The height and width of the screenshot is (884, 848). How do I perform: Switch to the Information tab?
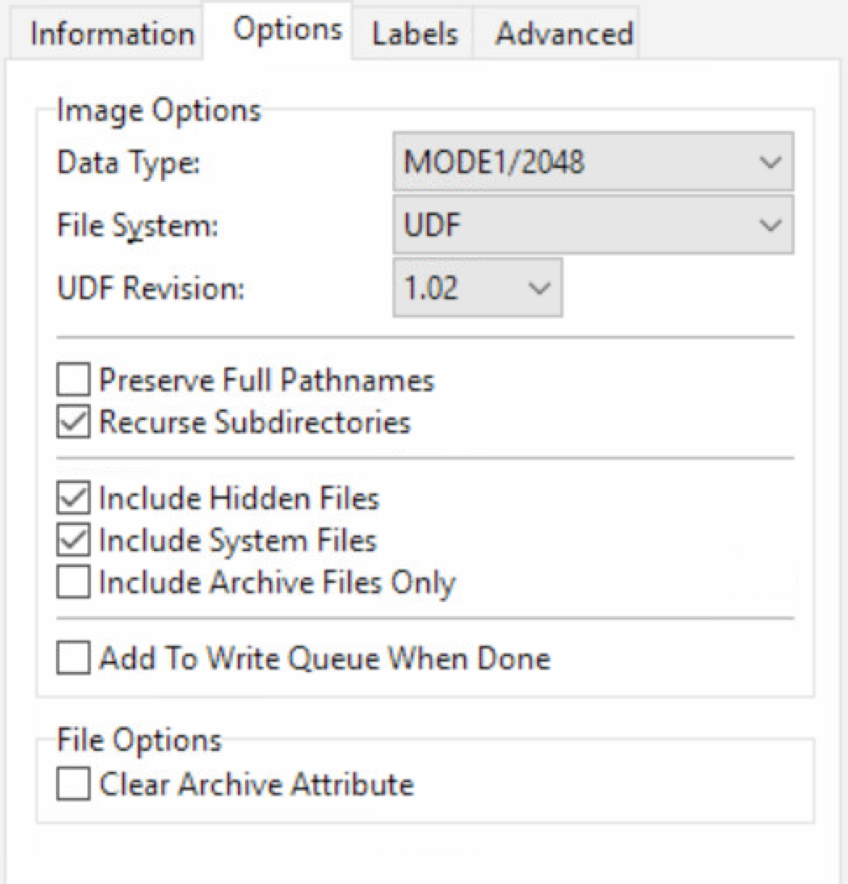click(112, 33)
